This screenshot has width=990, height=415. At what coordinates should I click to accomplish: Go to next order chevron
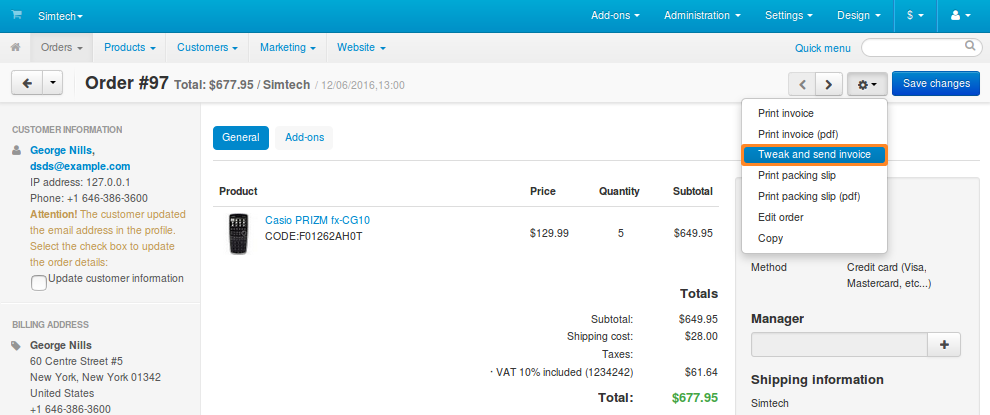(829, 84)
